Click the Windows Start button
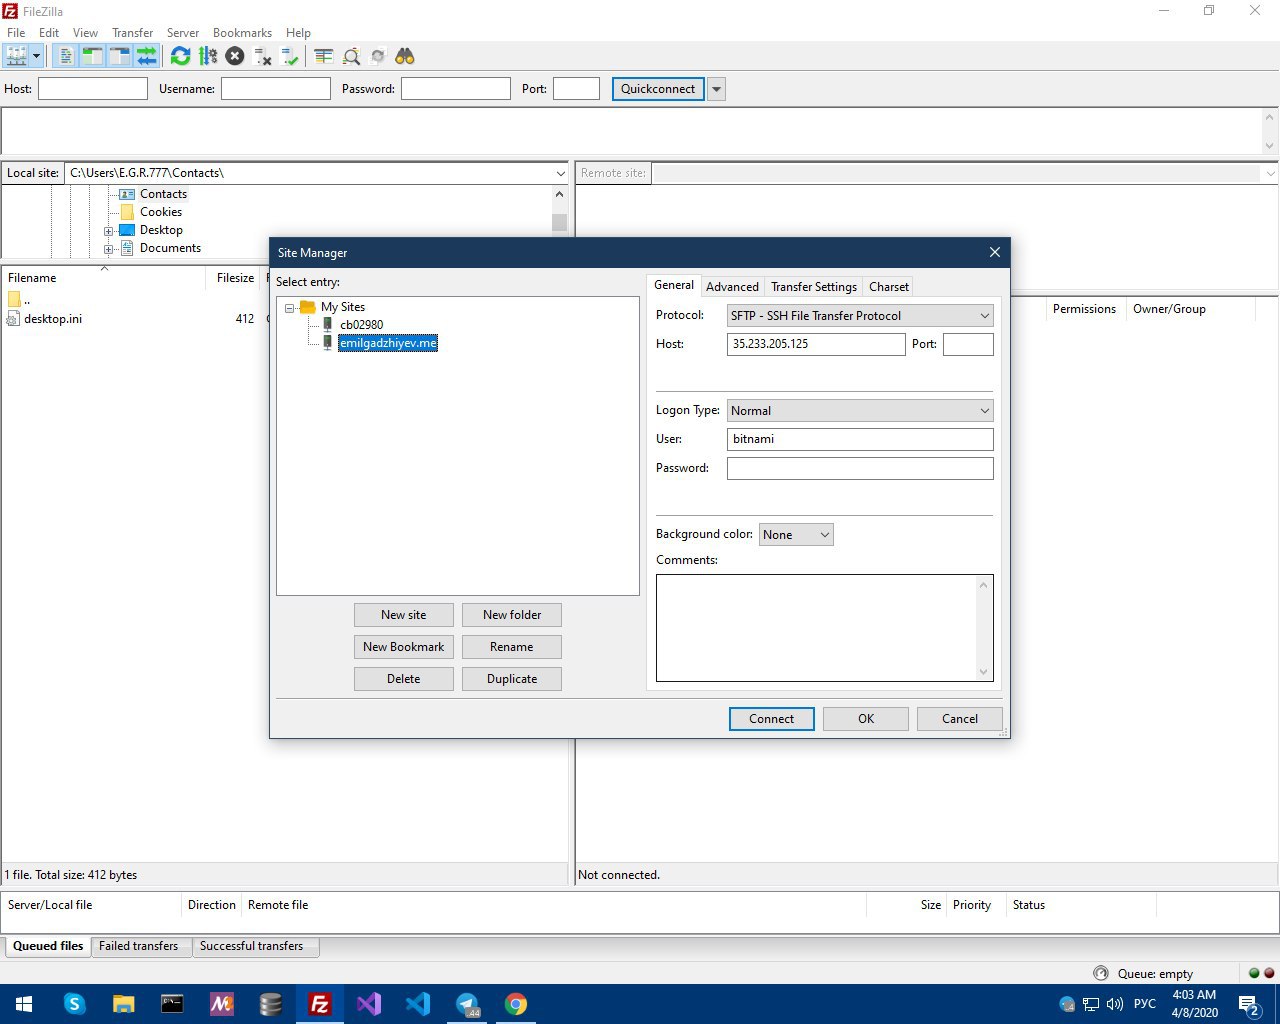The width and height of the screenshot is (1280, 1024). coord(24,1004)
